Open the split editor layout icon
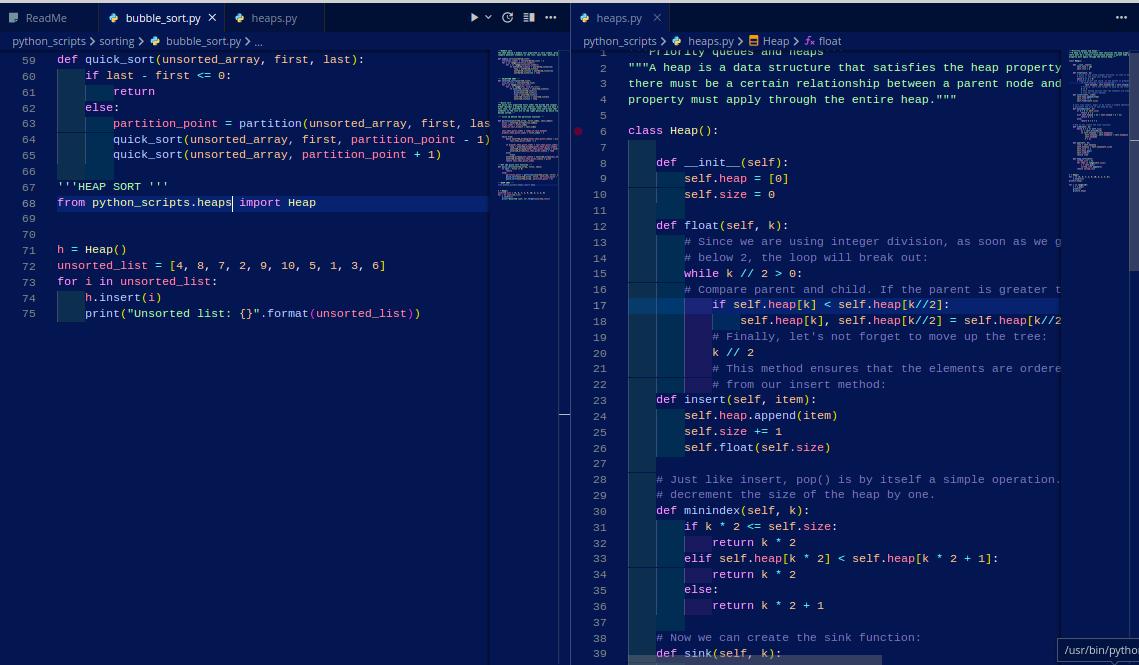Image resolution: width=1139 pixels, height=665 pixels. [531, 17]
